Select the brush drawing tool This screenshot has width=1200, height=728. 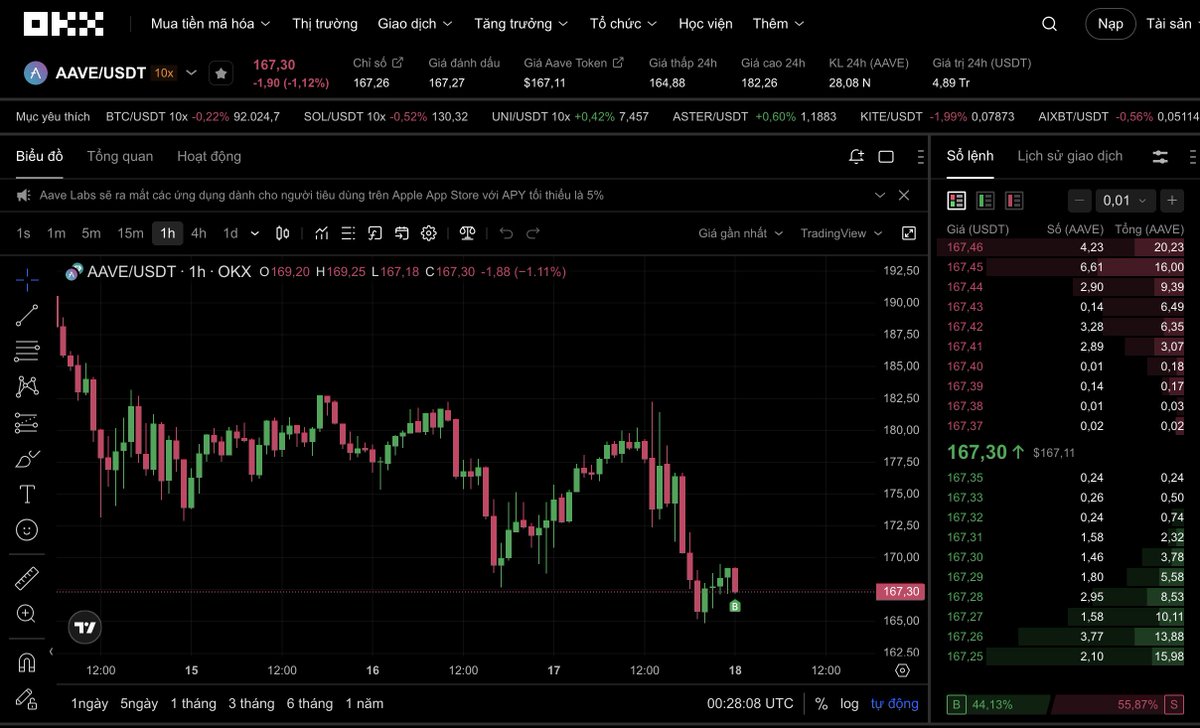[x=27, y=459]
